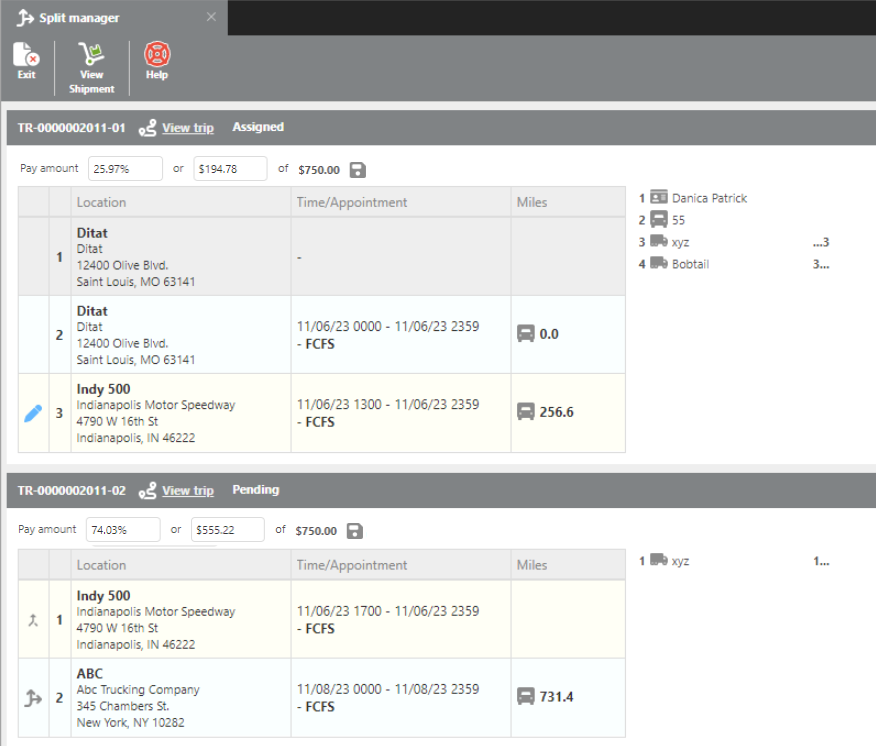Click the 25.97% pay percentage field

125,169
